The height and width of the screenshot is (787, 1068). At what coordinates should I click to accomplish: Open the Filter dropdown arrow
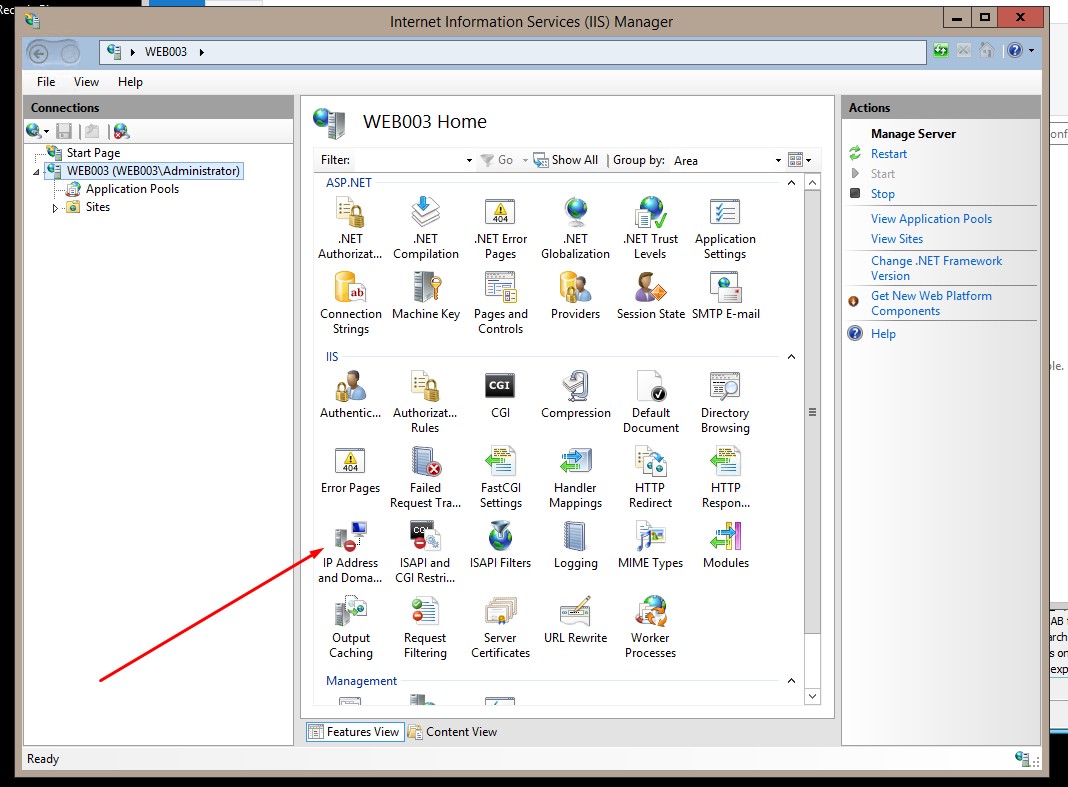coord(469,160)
